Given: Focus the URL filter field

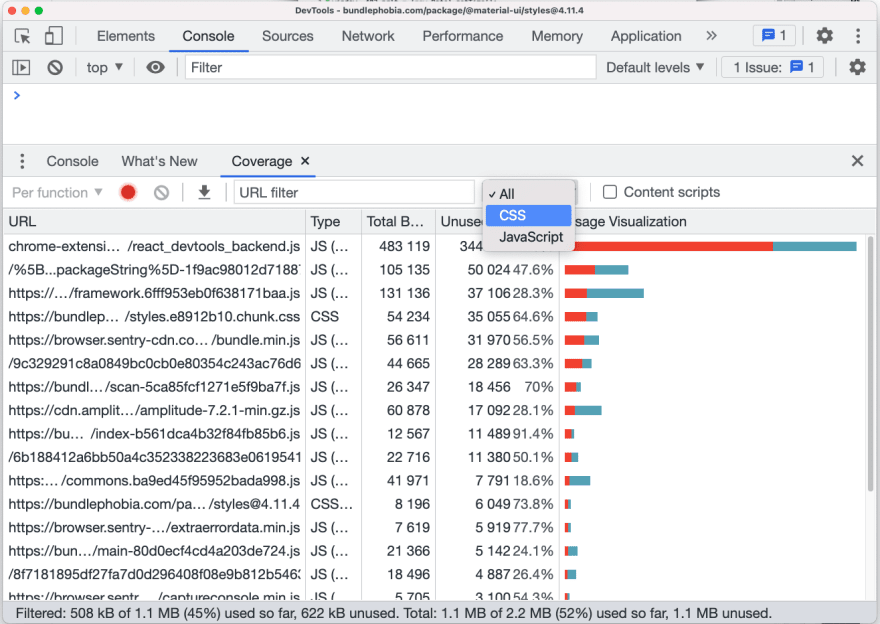Looking at the screenshot, I should pos(354,192).
